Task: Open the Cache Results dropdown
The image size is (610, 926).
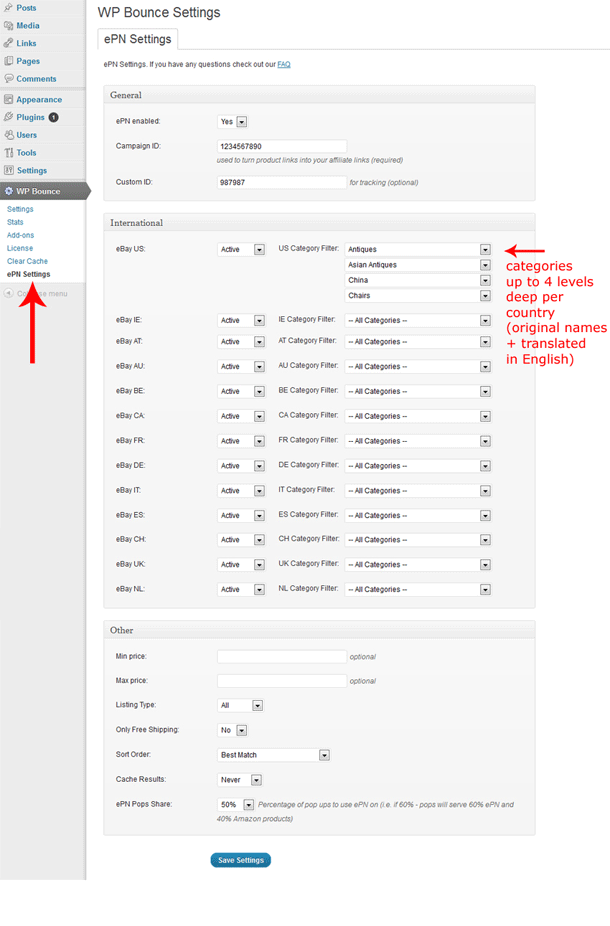Action: coord(240,780)
